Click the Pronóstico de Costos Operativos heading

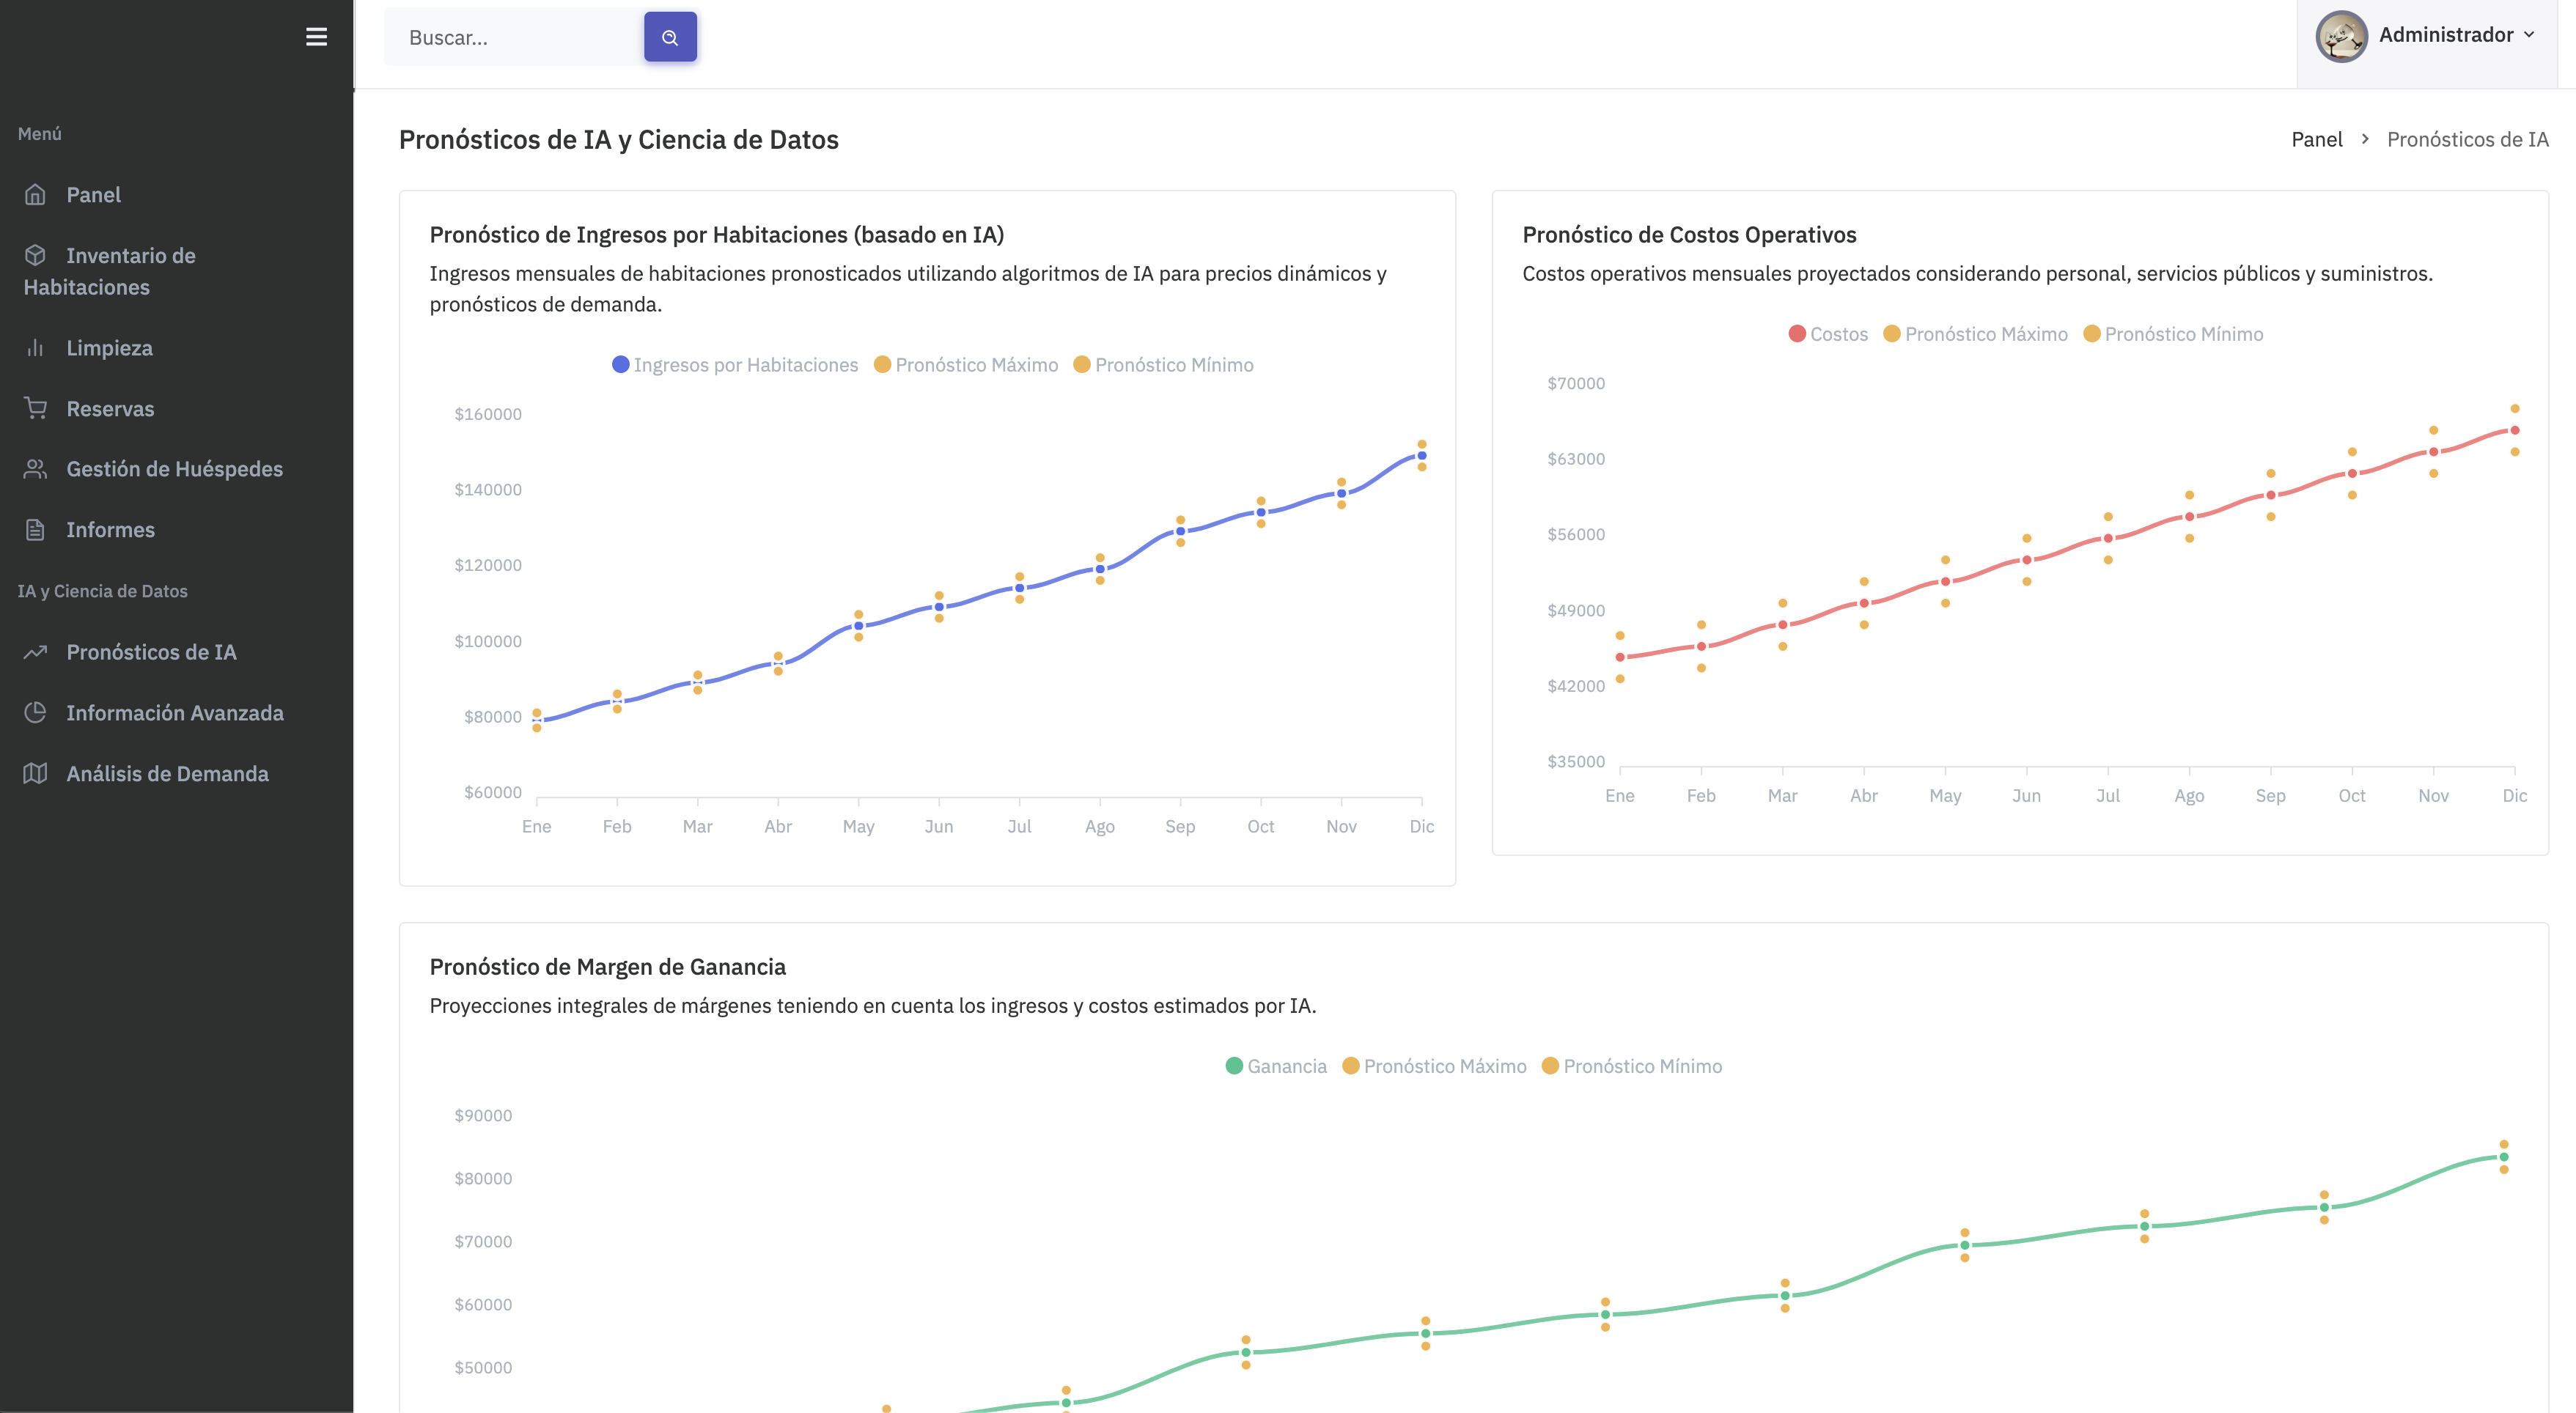1689,234
